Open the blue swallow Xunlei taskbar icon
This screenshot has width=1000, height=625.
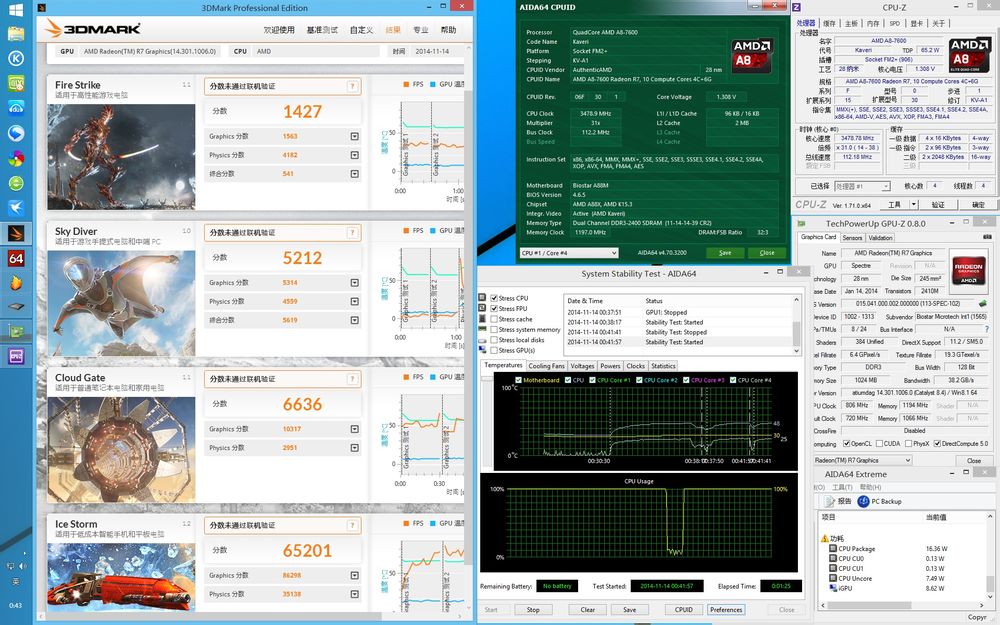(x=16, y=207)
